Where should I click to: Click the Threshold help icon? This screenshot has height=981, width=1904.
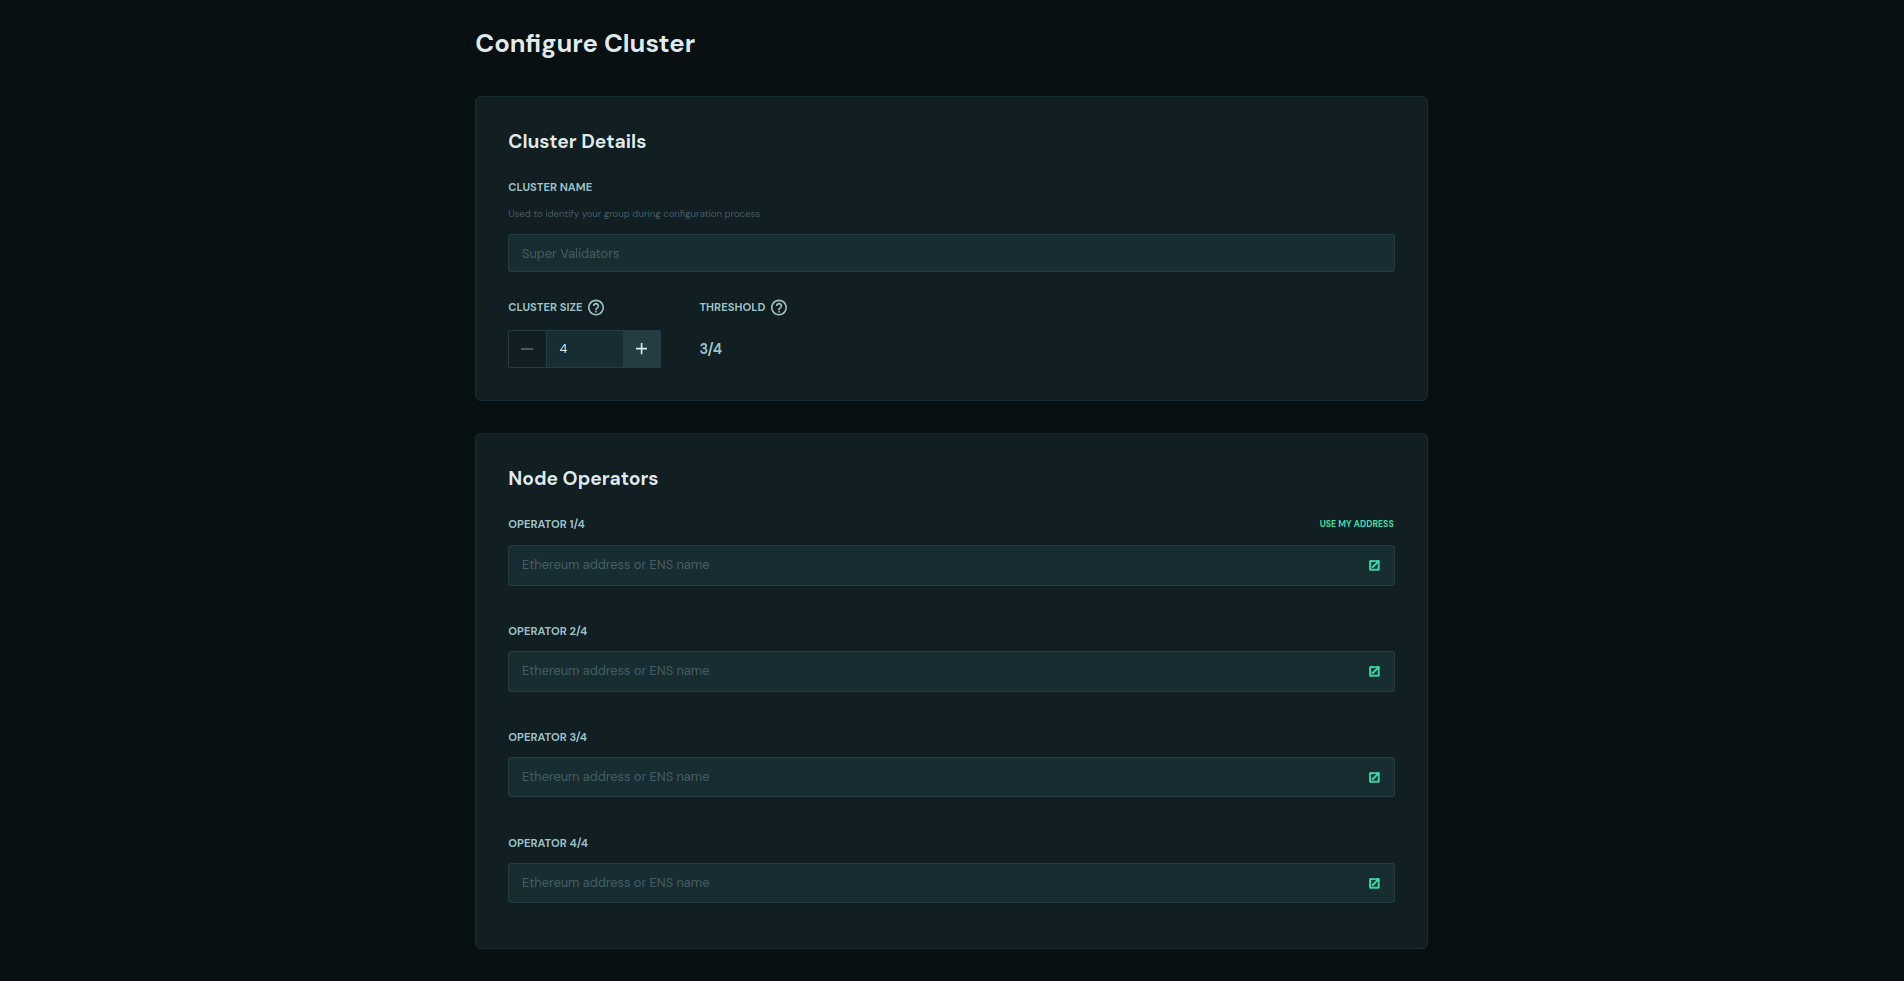[x=779, y=308]
